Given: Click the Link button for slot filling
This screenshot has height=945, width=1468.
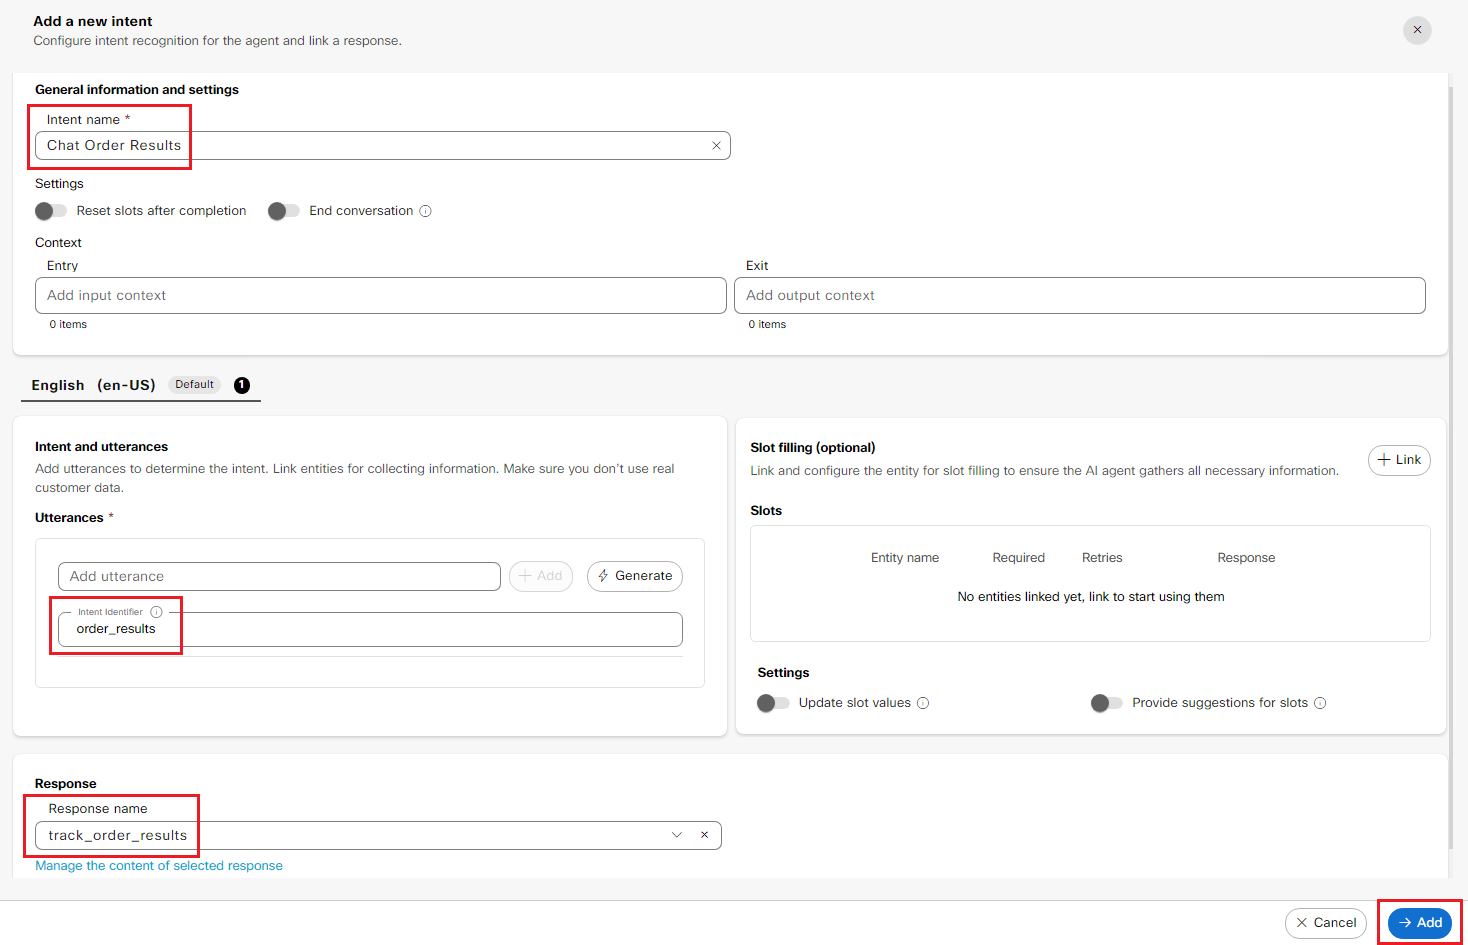Looking at the screenshot, I should tap(1398, 460).
